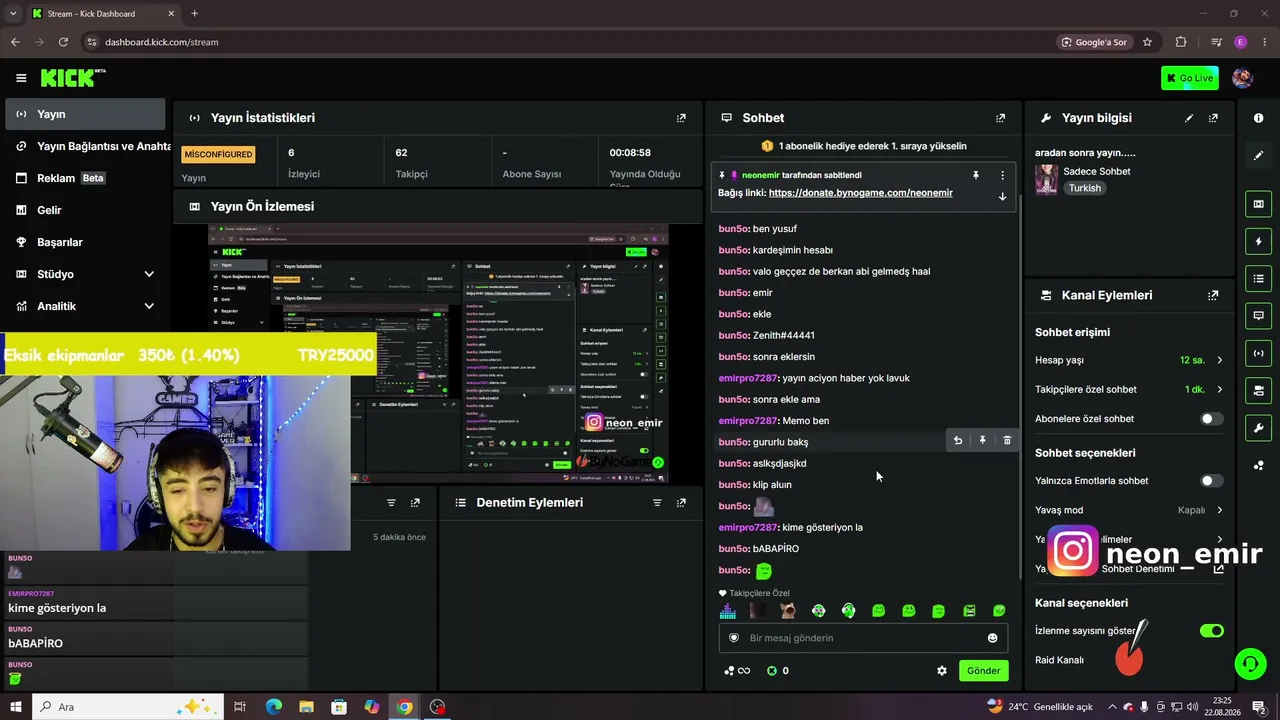Click the Kick logo

[x=73, y=78]
